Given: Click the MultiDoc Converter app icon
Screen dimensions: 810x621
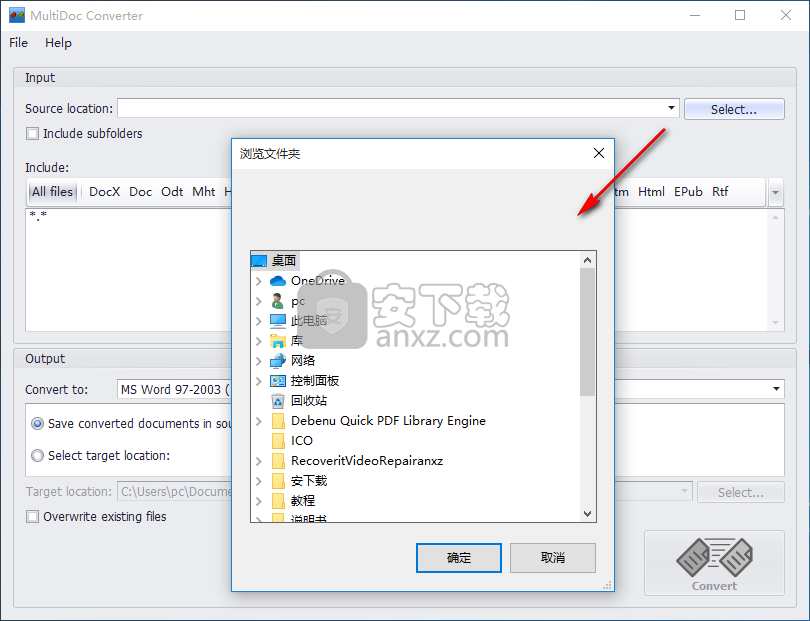Looking at the screenshot, I should [17, 15].
